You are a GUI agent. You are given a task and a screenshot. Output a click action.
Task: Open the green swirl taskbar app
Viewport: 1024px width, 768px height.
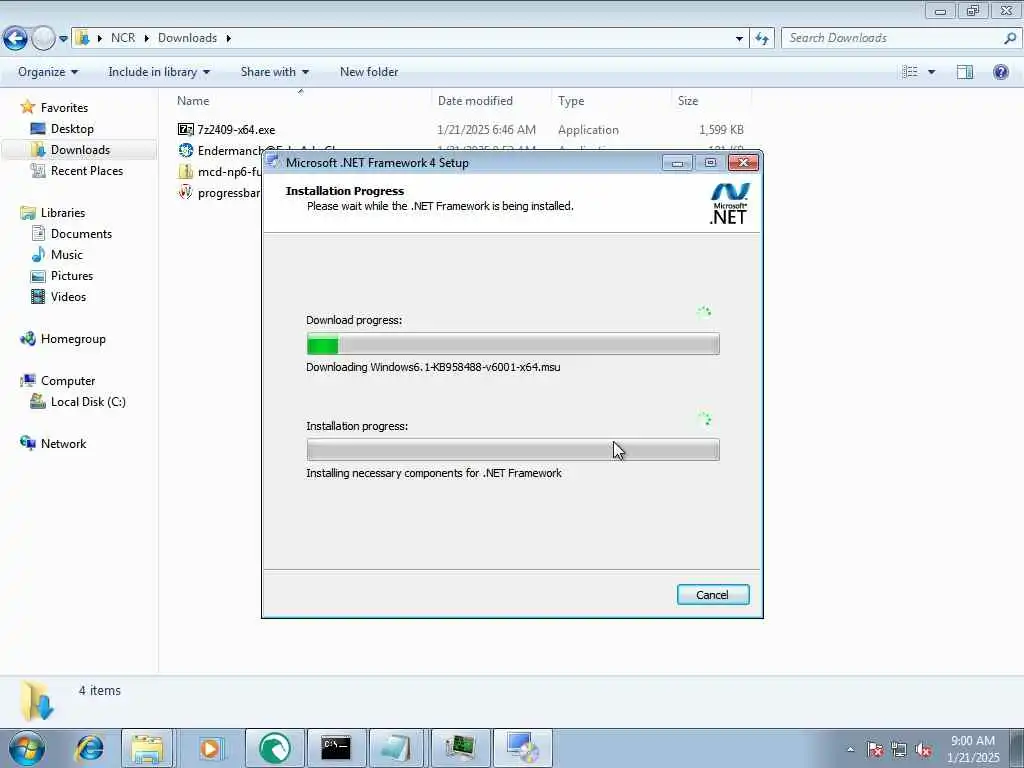[275, 748]
